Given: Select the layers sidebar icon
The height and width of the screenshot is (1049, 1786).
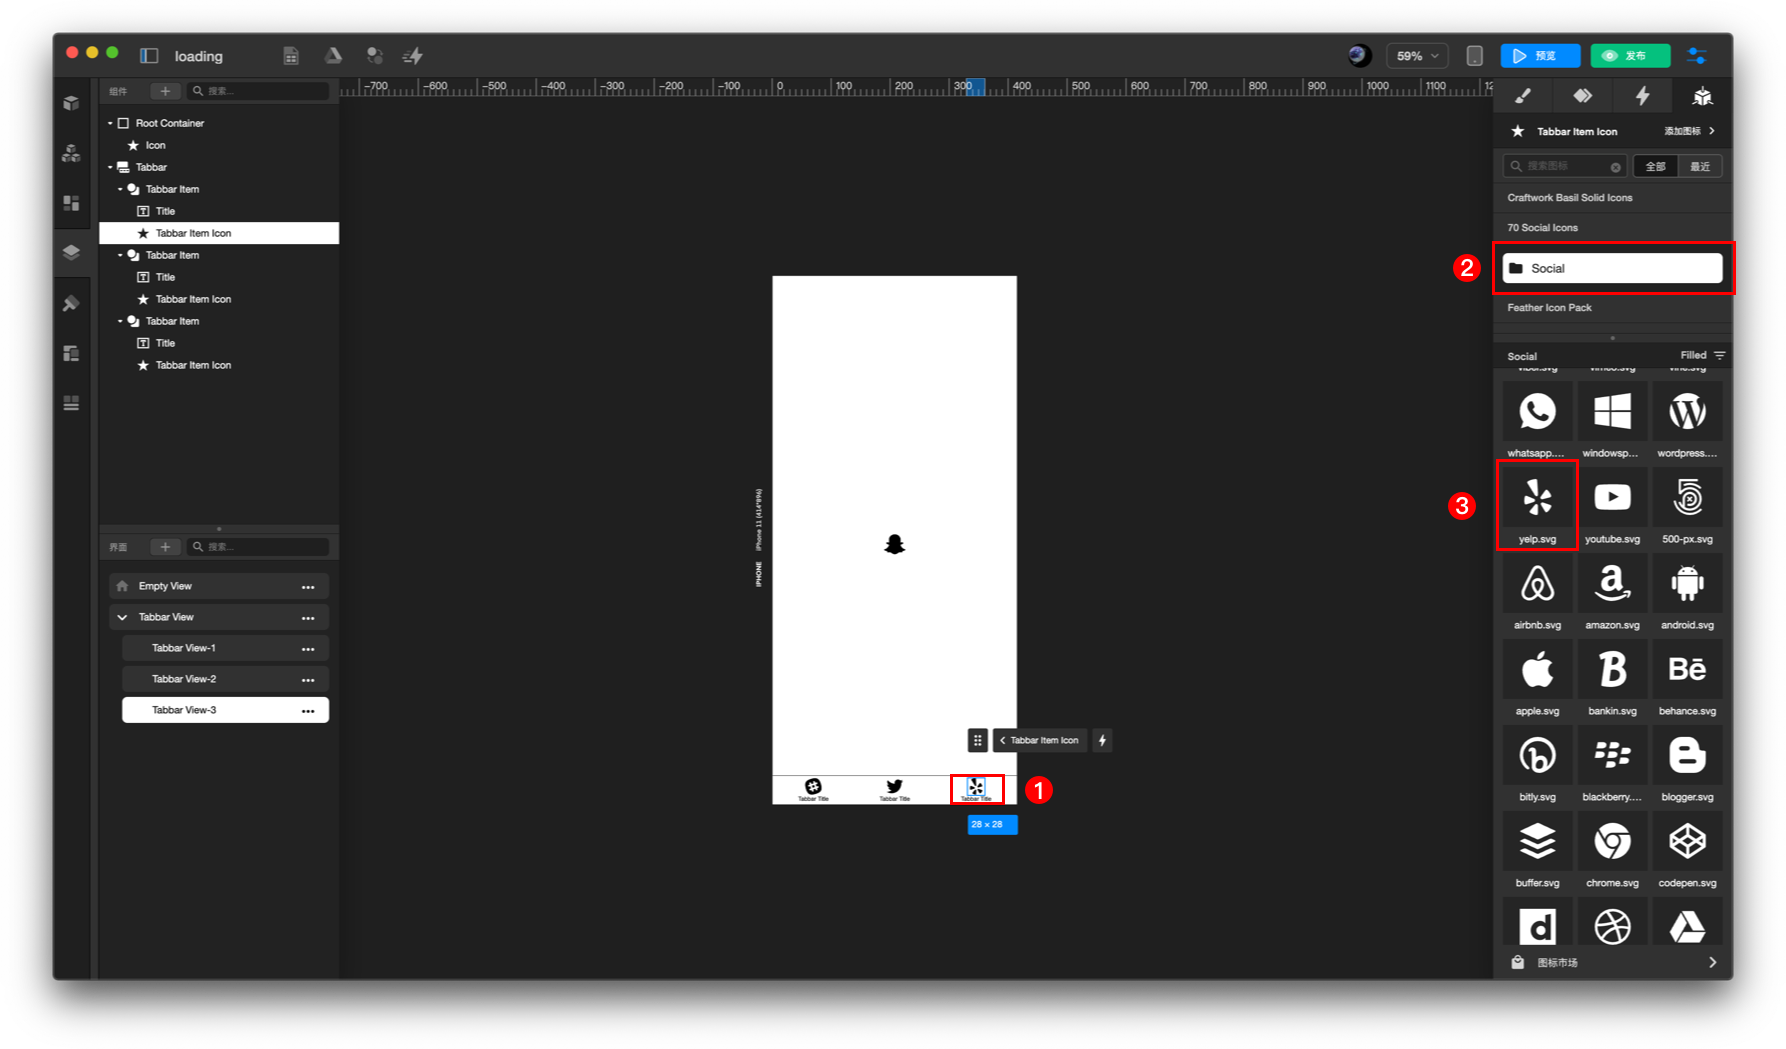Looking at the screenshot, I should (71, 252).
